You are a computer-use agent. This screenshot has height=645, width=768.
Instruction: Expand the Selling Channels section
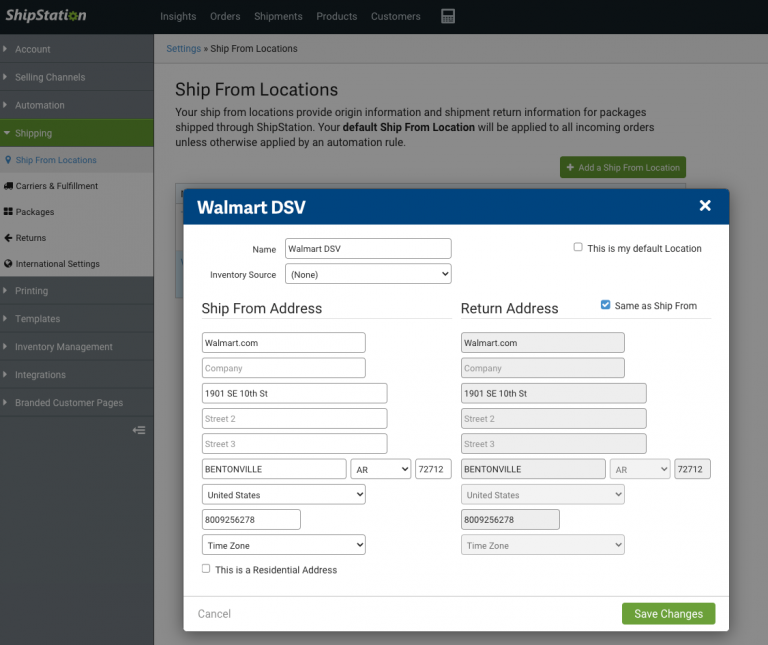pyautogui.click(x=76, y=77)
